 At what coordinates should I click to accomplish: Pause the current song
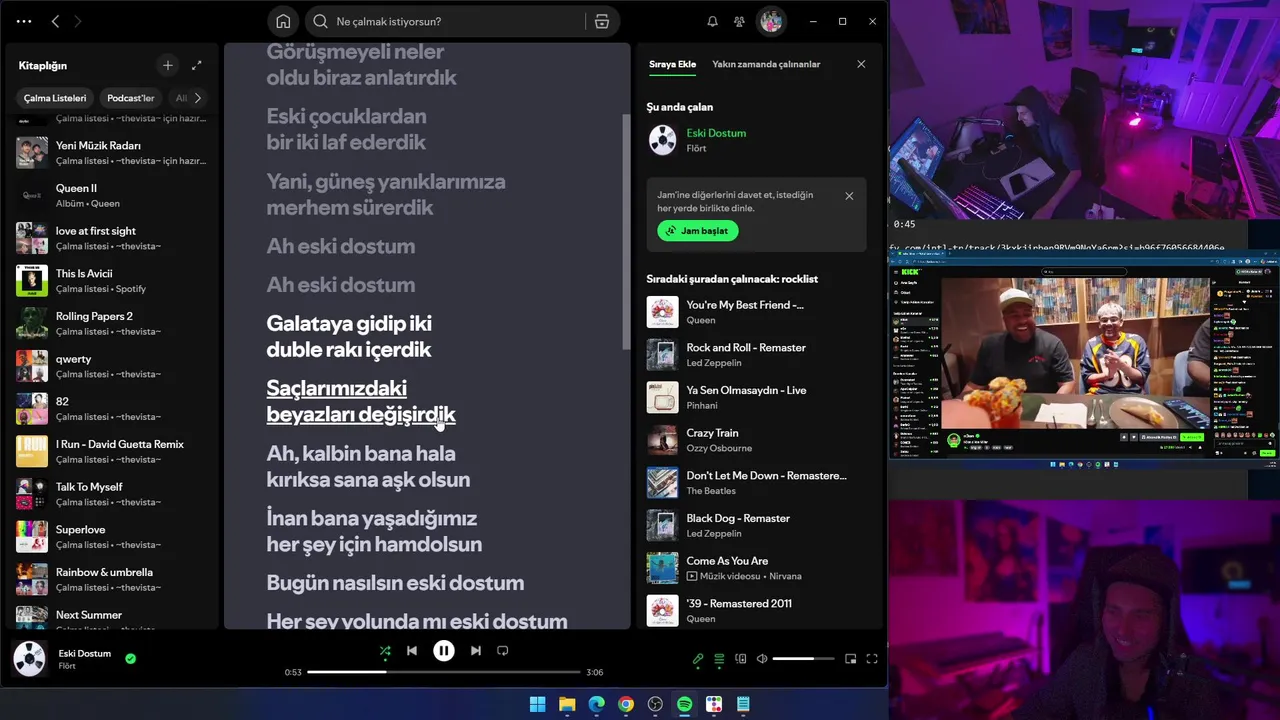pos(444,651)
